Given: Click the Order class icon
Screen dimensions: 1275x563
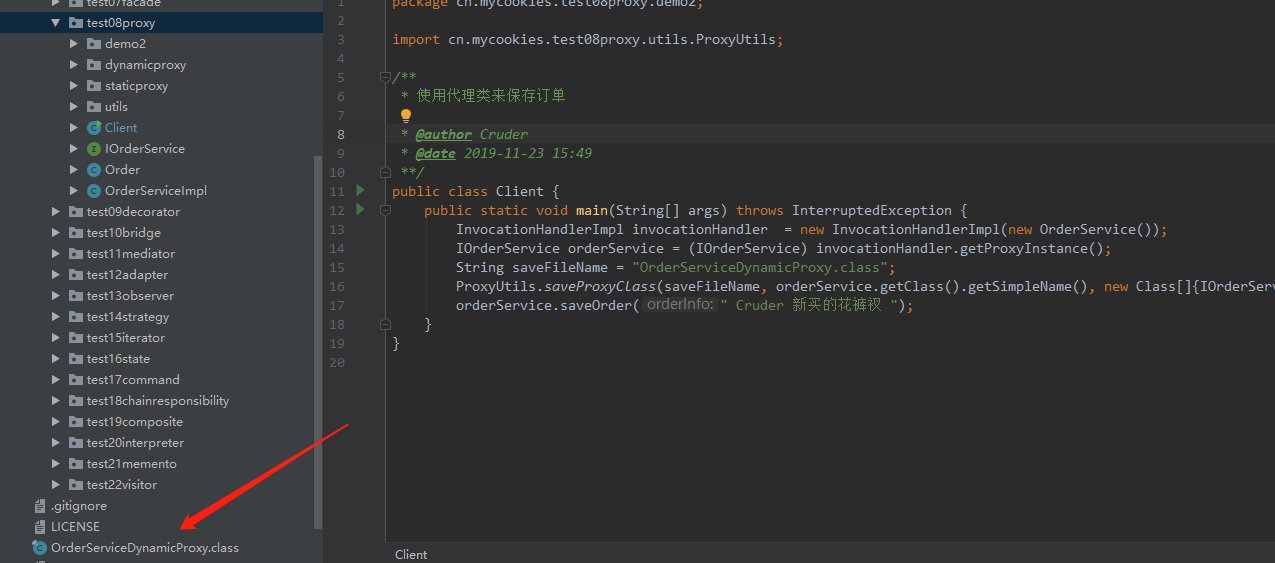Looking at the screenshot, I should pos(94,170).
